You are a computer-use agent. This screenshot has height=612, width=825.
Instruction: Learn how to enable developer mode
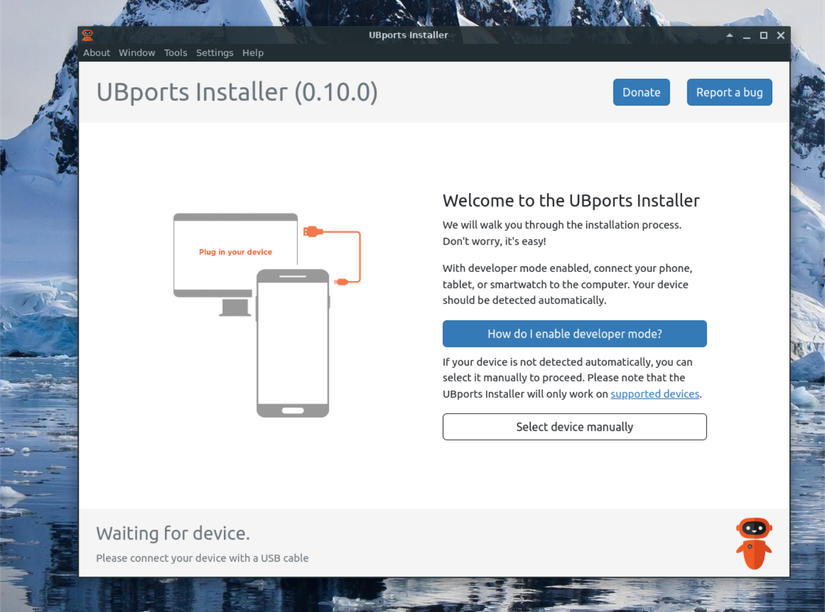coord(574,333)
